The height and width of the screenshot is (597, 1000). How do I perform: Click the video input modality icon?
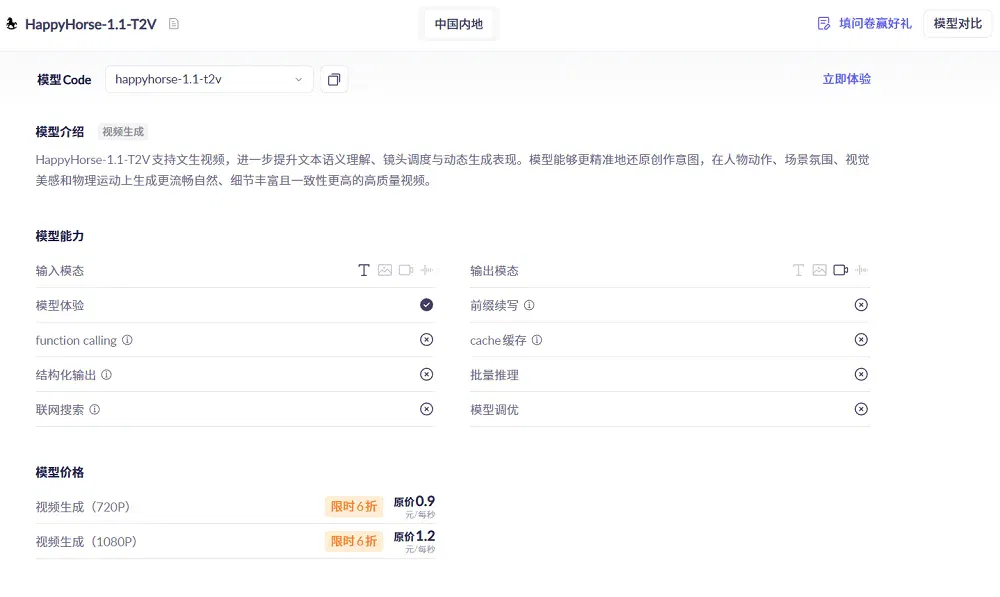pos(406,270)
